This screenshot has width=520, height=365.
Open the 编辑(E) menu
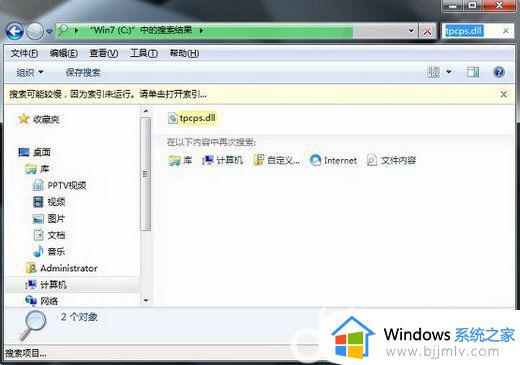pyautogui.click(x=64, y=53)
